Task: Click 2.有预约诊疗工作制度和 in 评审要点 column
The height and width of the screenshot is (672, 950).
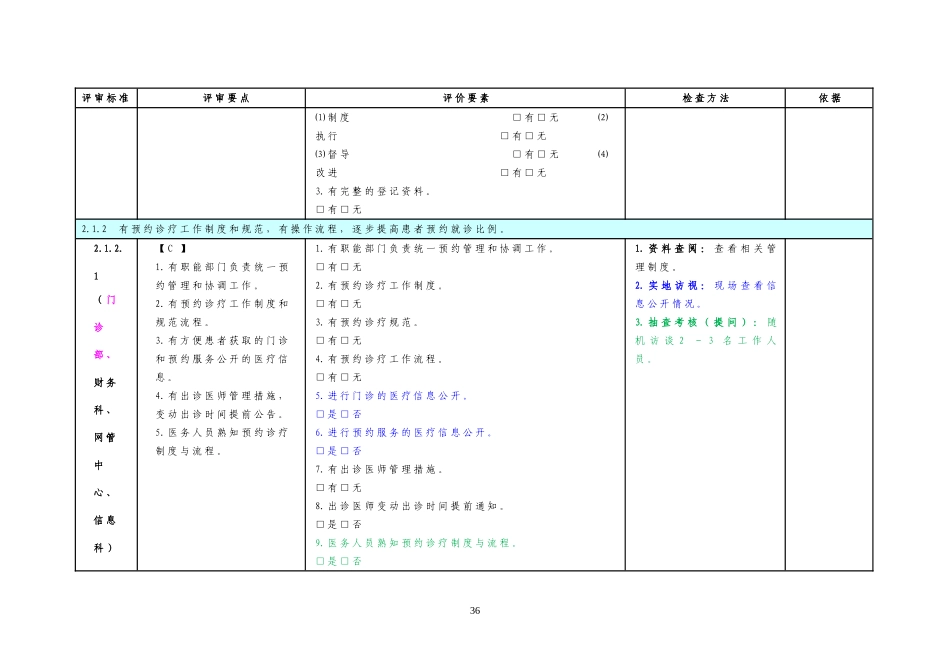Action: [221, 304]
